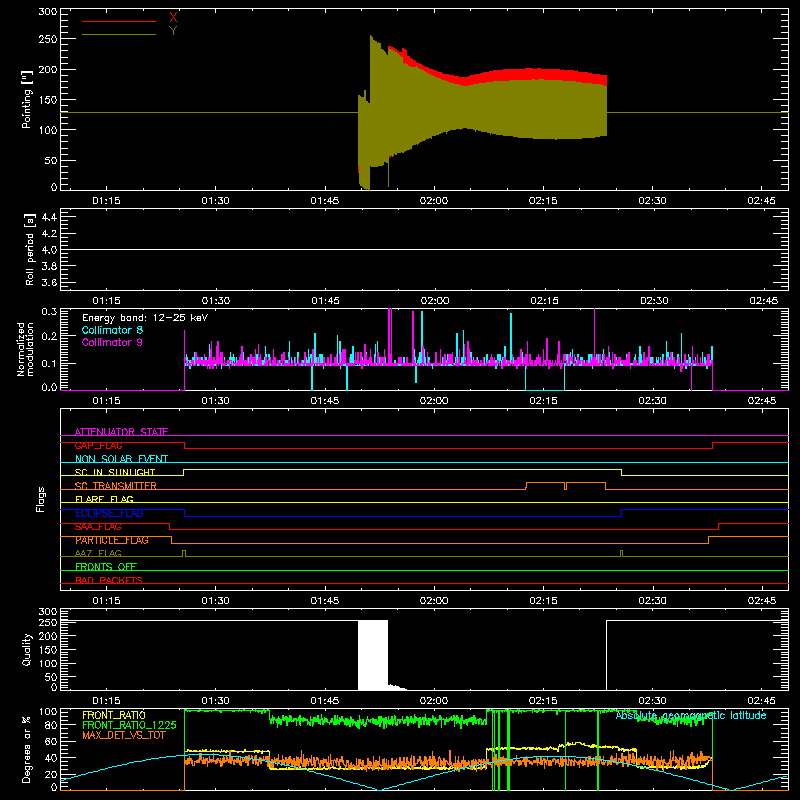Select the GAP_FLAG label
Screen dimensions: 800x800
98,445
